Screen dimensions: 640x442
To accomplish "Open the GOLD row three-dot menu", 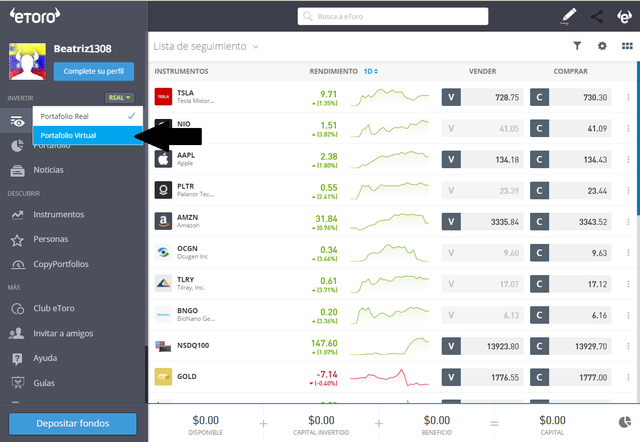I will click(x=628, y=377).
